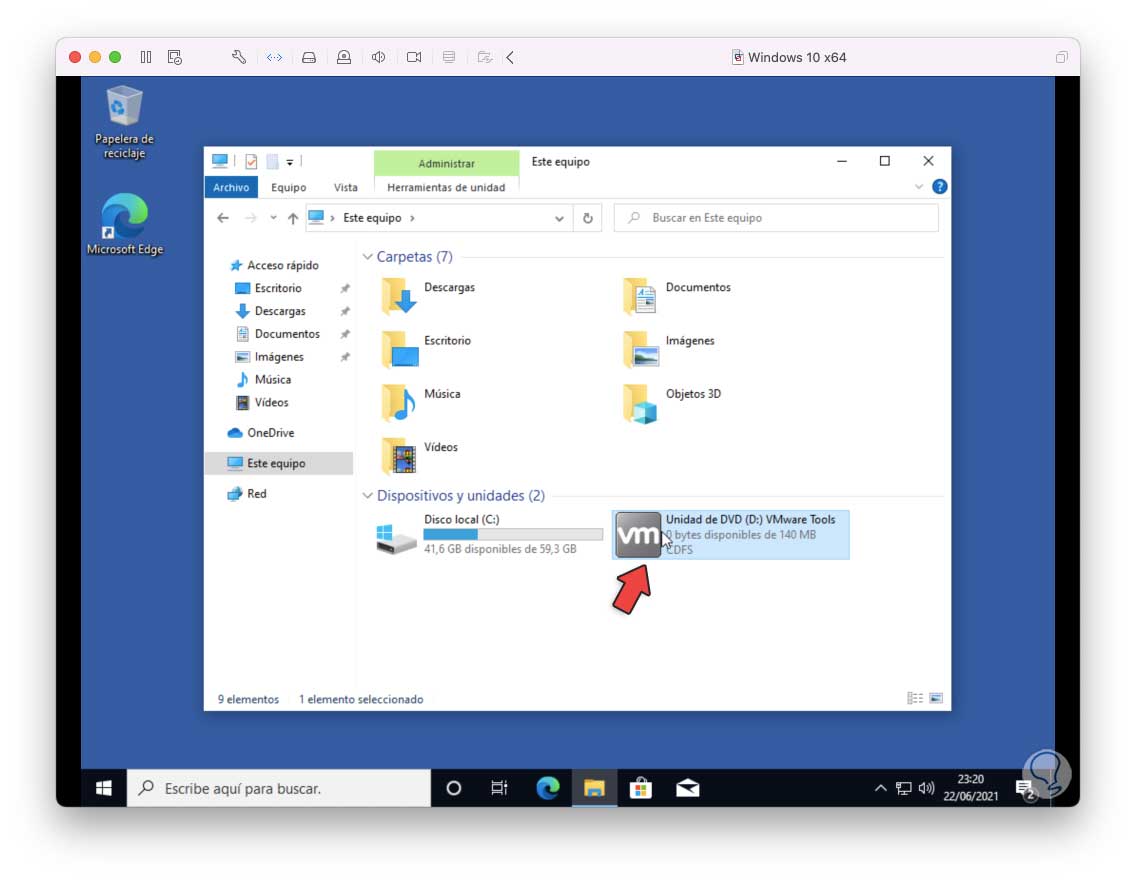Expand the ribbon with the chevron
The image size is (1136, 881).
pyautogui.click(x=919, y=187)
